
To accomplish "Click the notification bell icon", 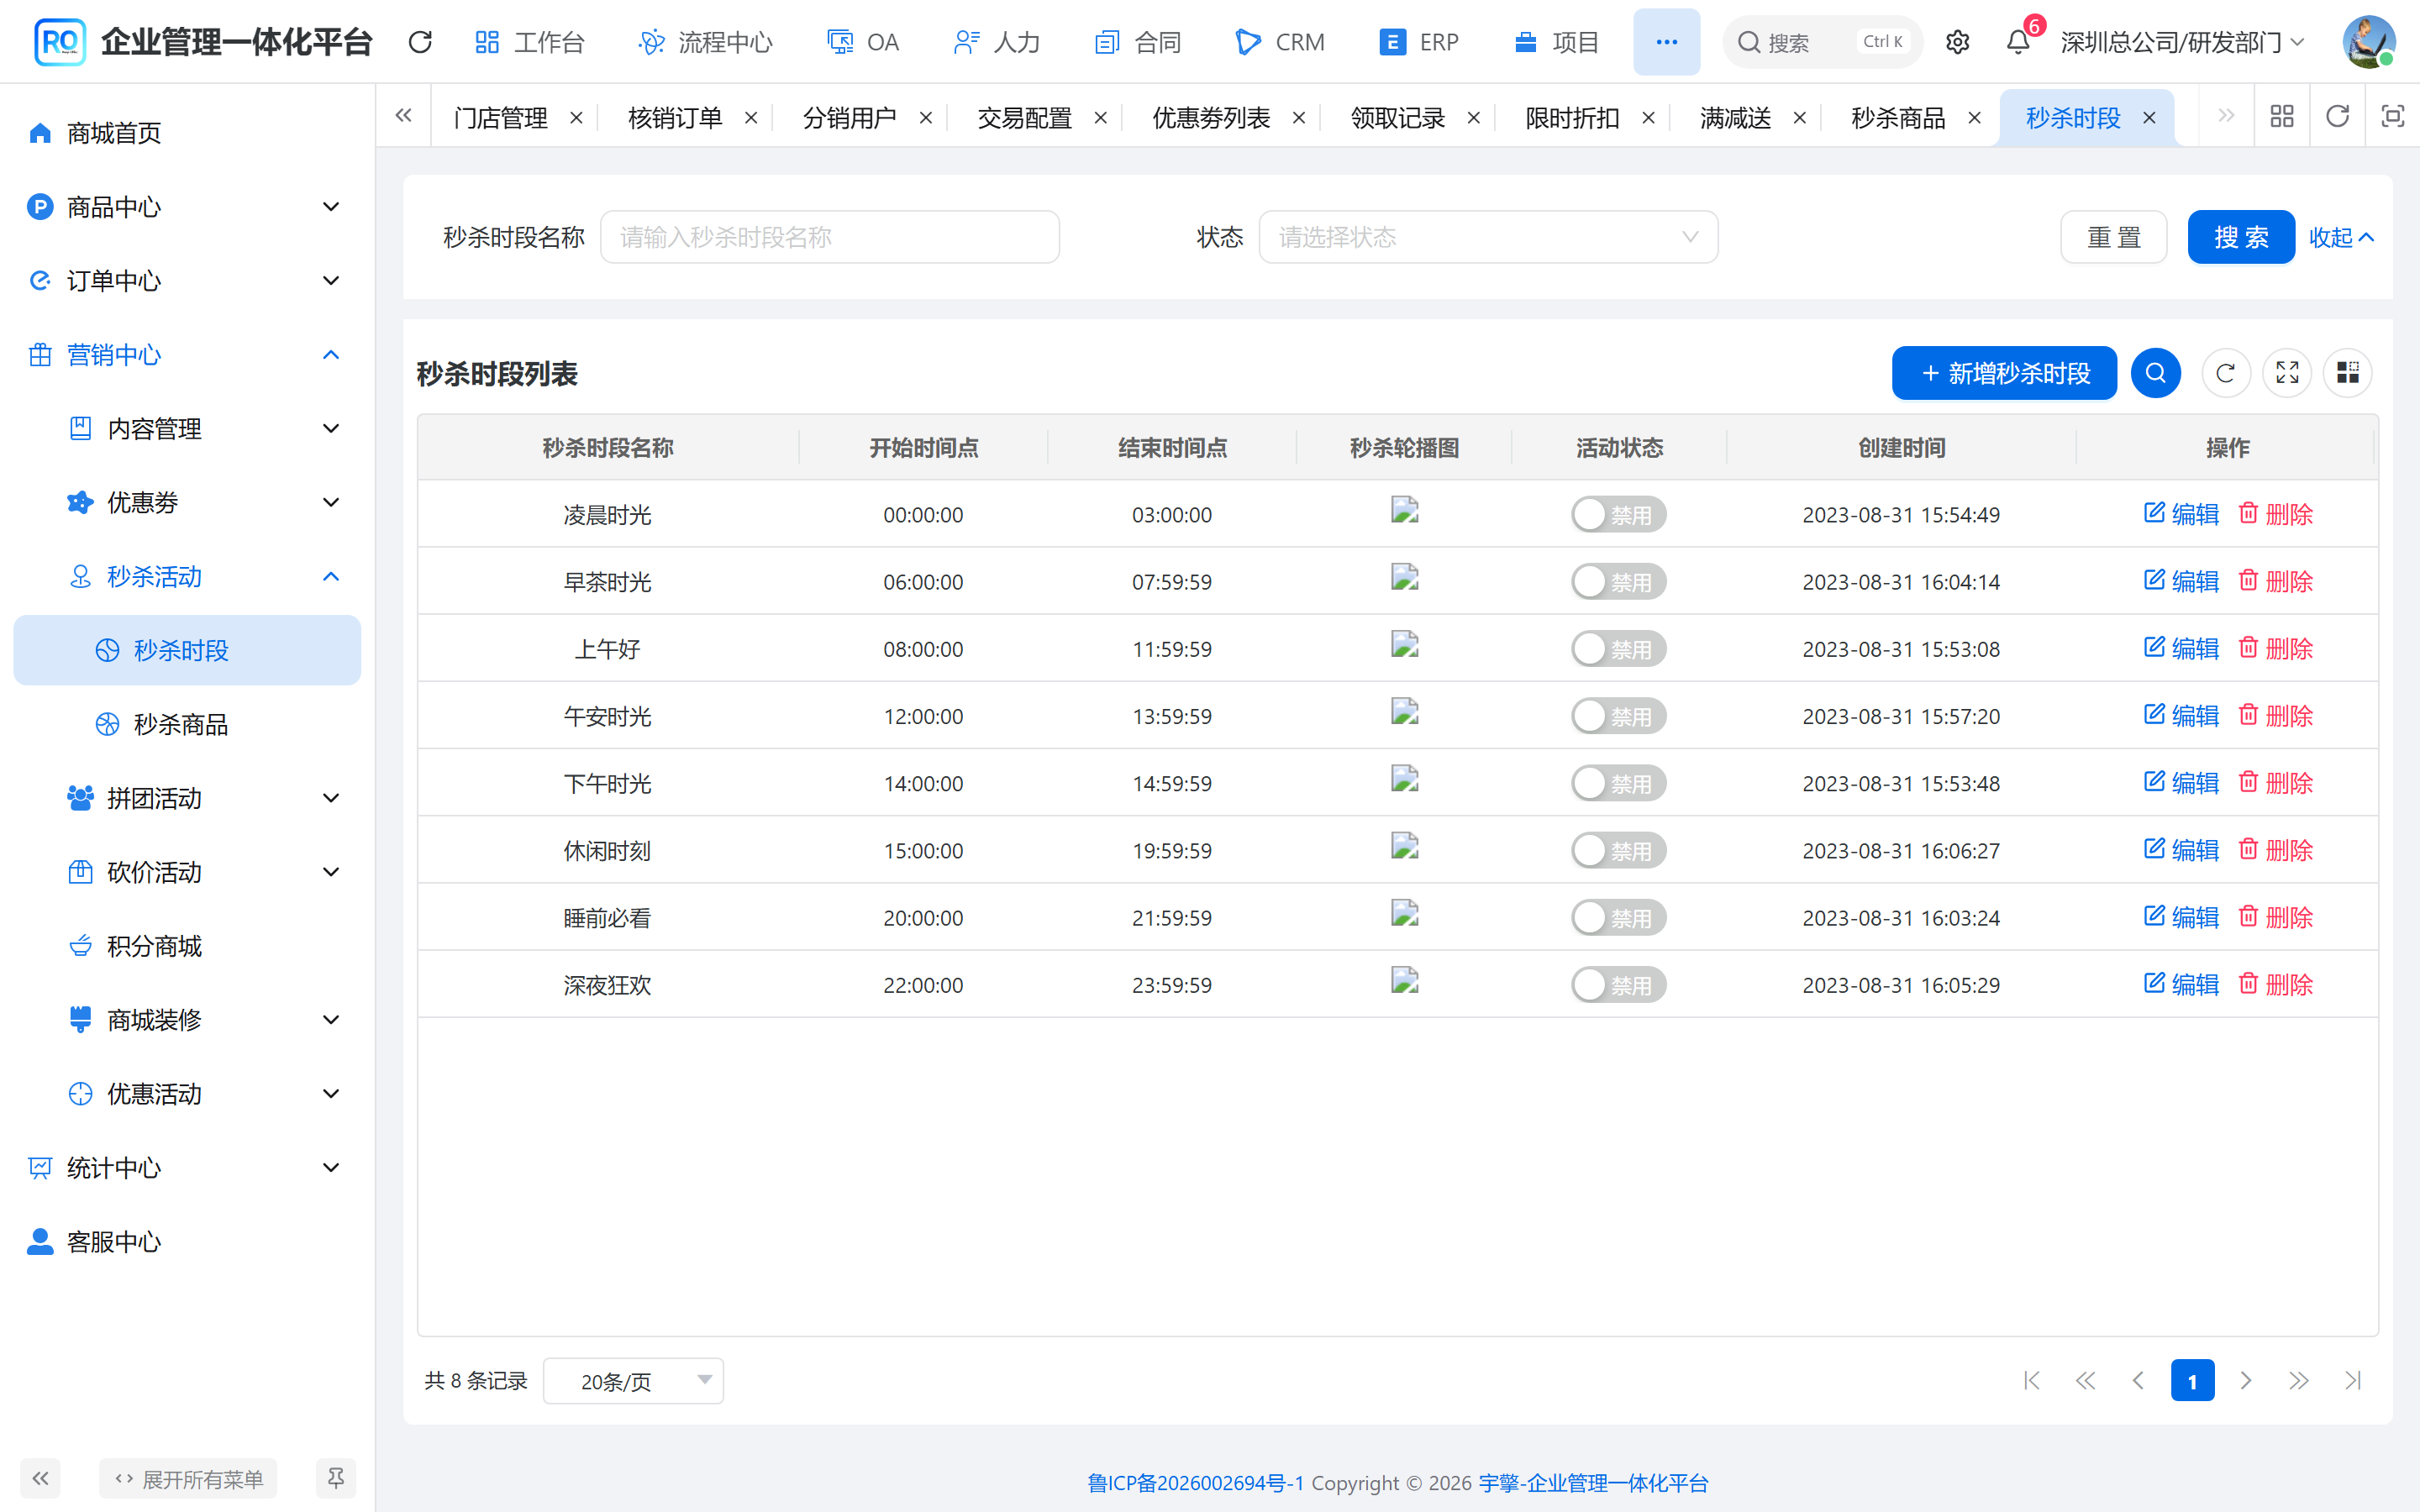I will coord(2018,42).
